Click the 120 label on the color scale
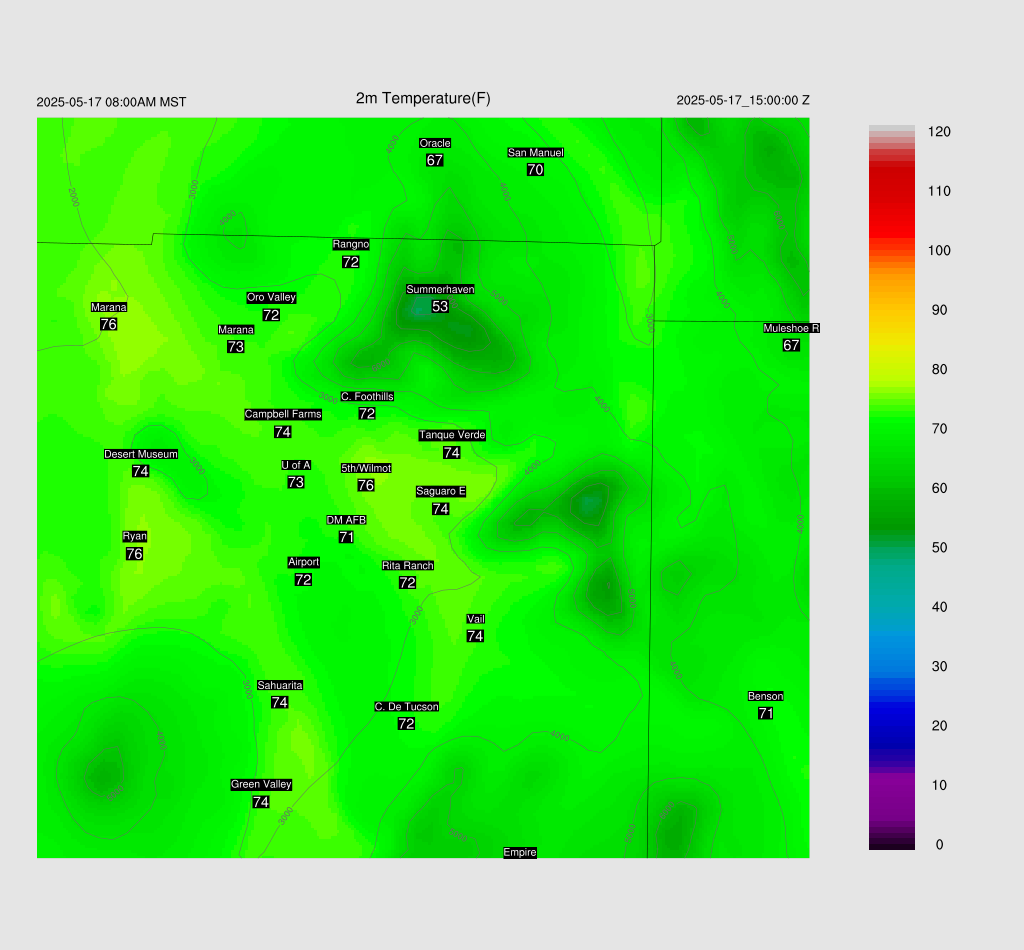The width and height of the screenshot is (1024, 950). pos(939,132)
